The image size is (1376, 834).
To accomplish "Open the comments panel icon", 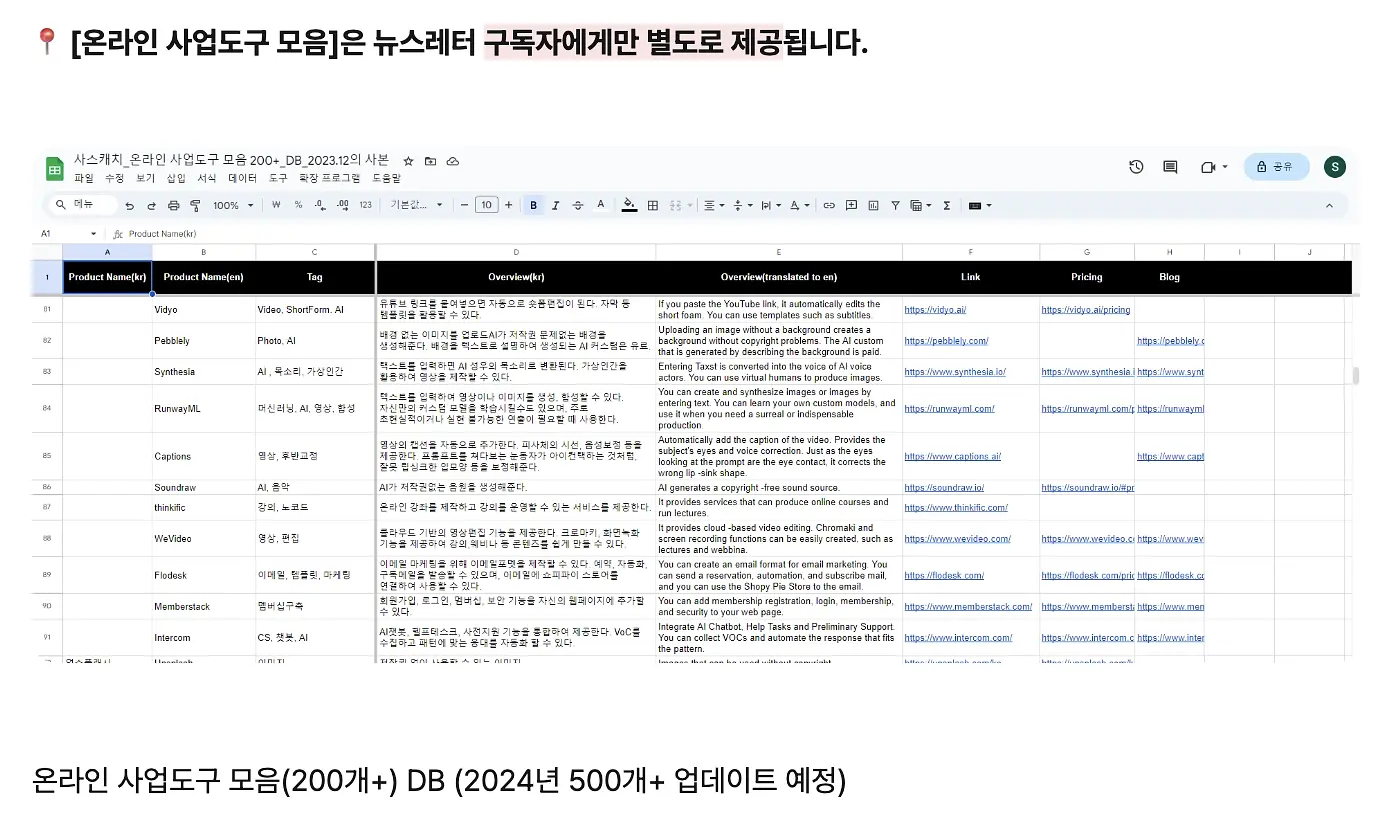I will (x=1170, y=167).
